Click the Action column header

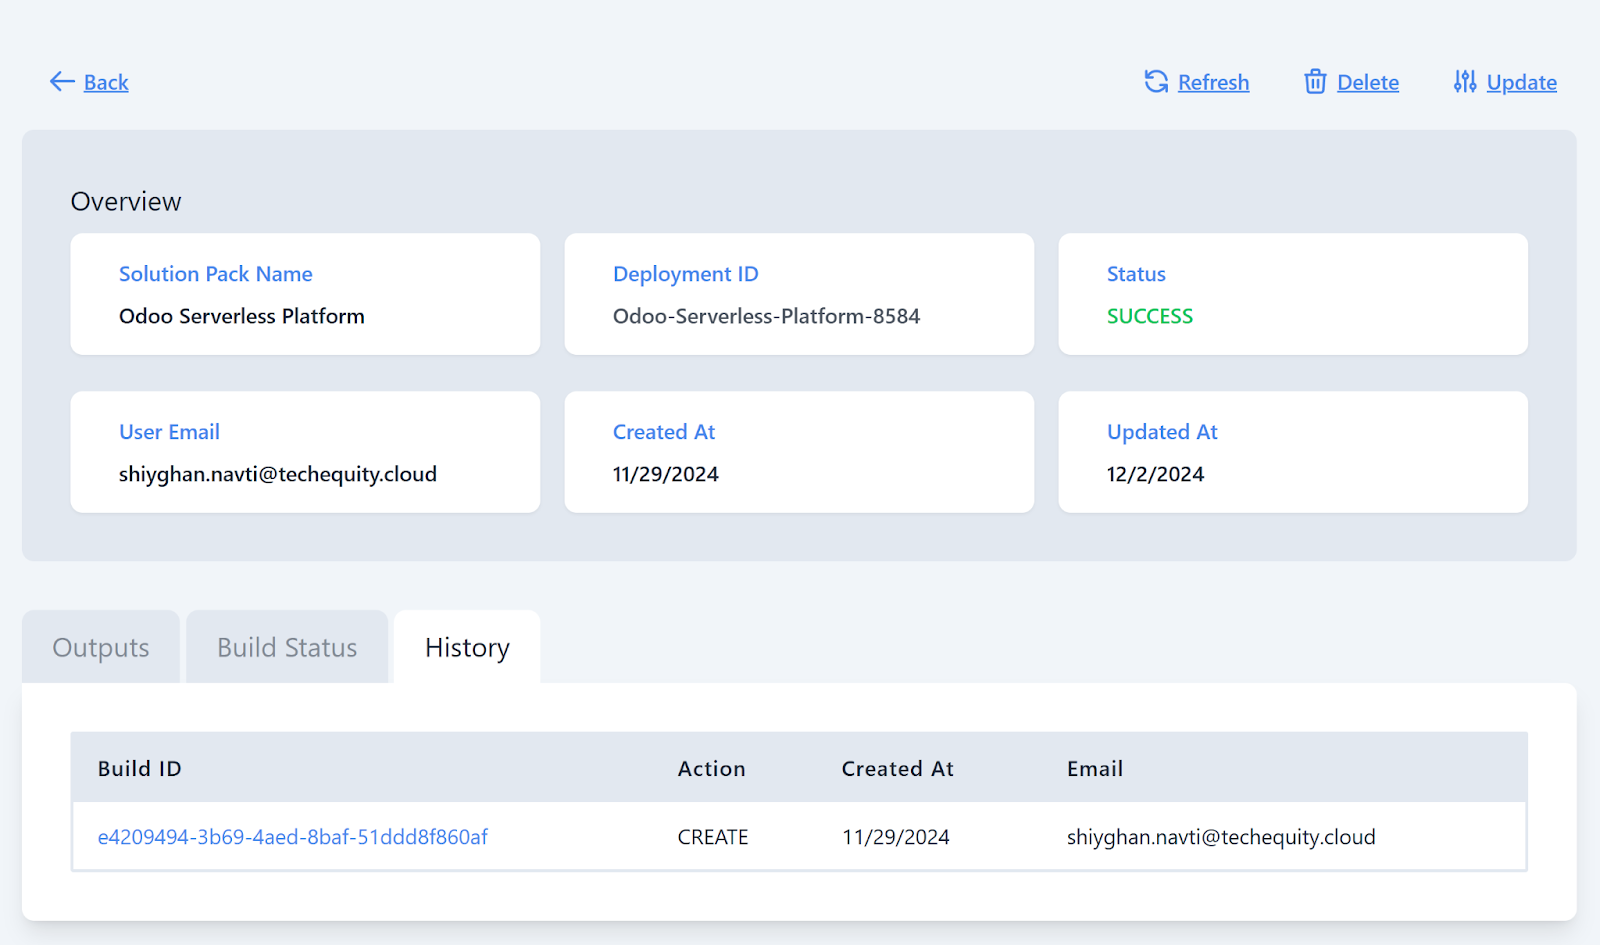coord(712,769)
